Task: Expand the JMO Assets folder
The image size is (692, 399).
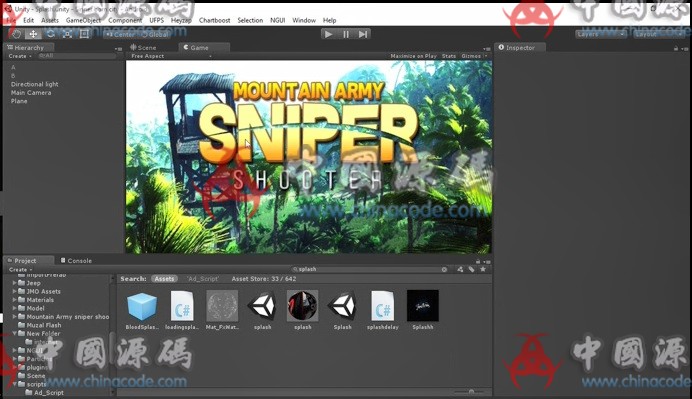Action: tap(15, 291)
